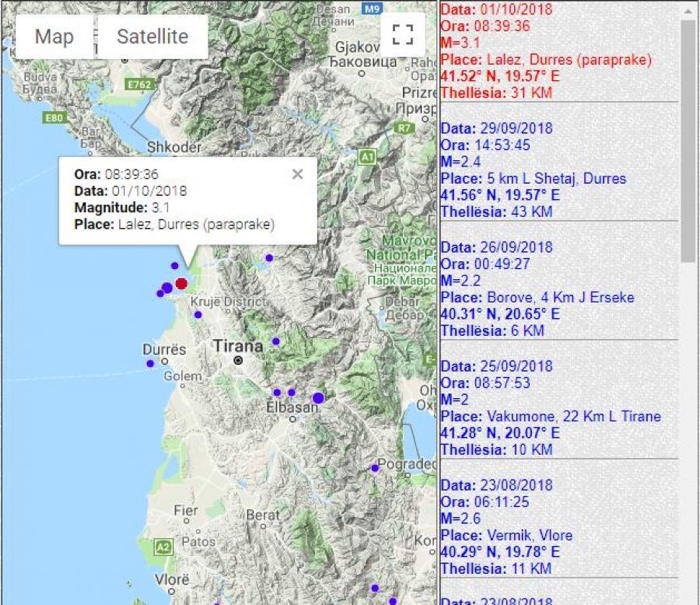Viewport: 700px width, 605px height.
Task: Select the 29/09/2018 Shetaj, Durres entry
Action: point(559,170)
